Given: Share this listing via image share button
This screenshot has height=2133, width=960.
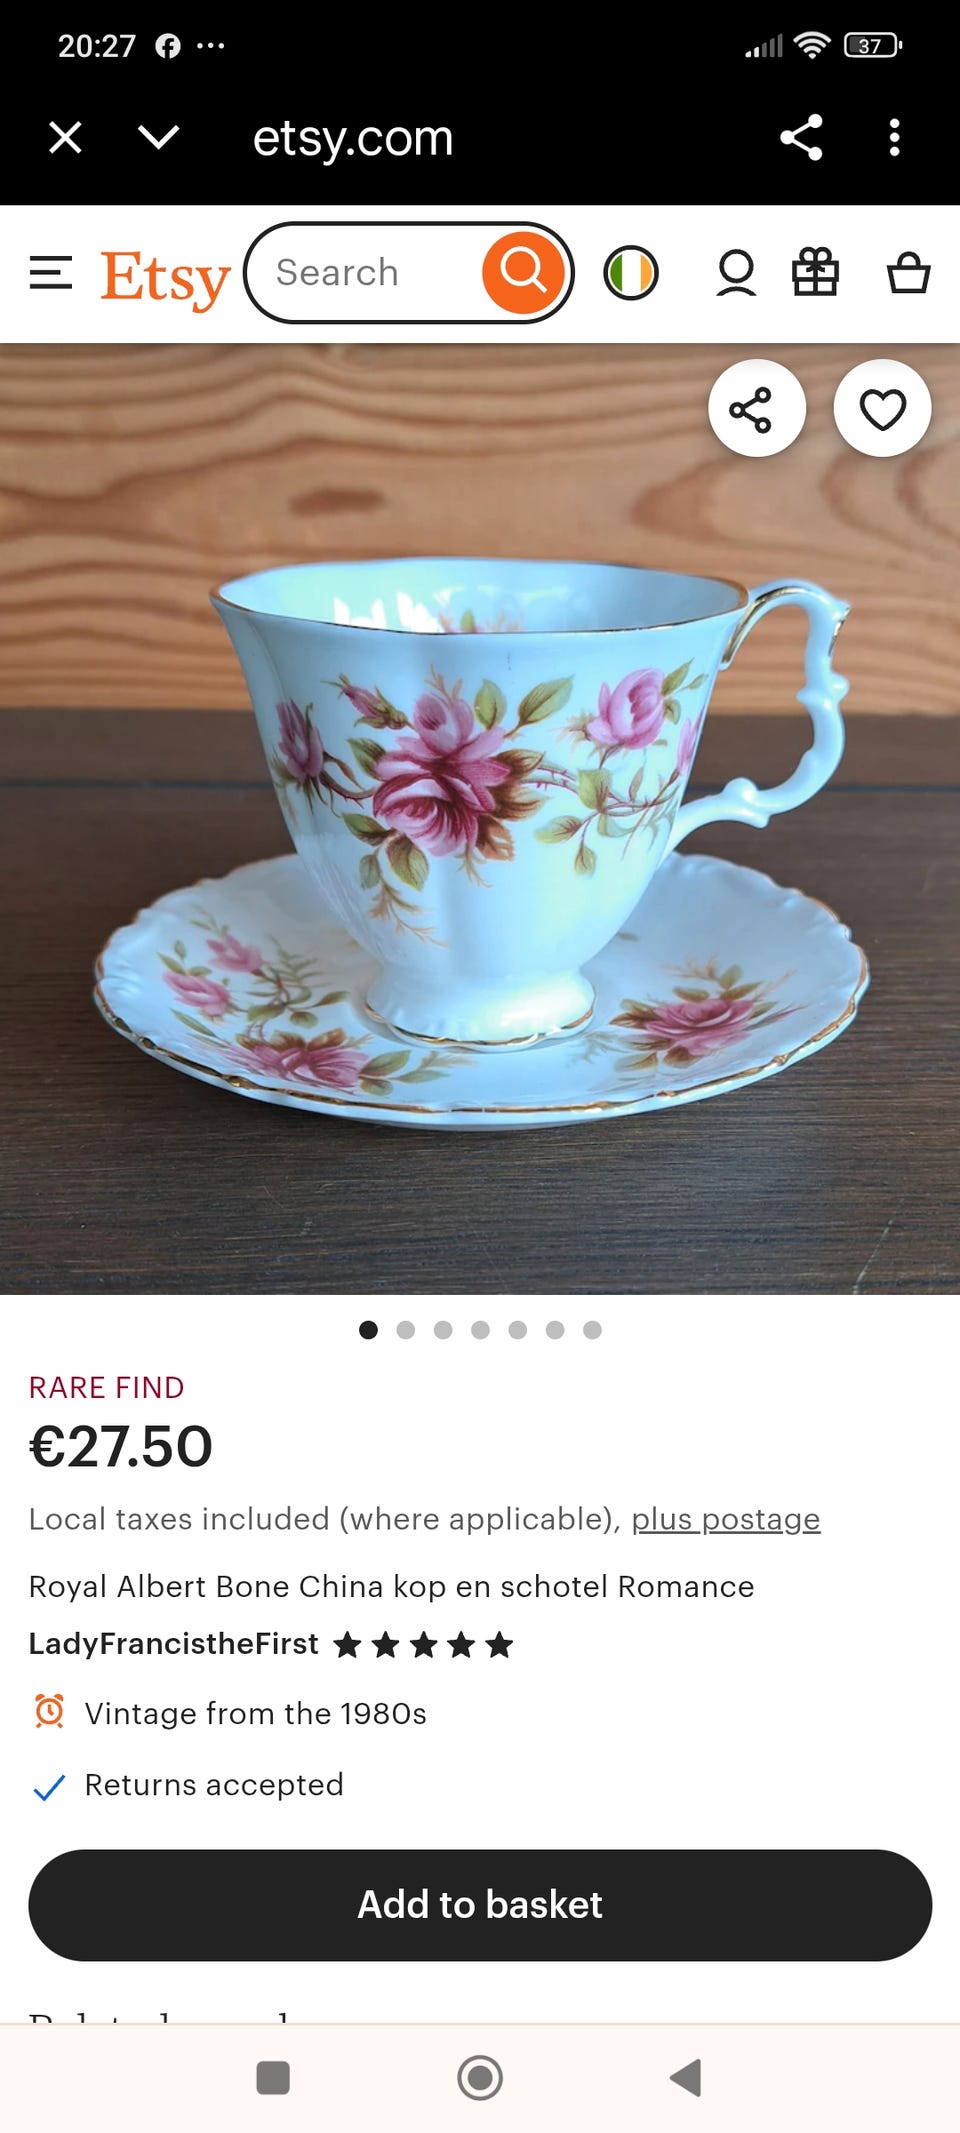Looking at the screenshot, I should point(757,408).
